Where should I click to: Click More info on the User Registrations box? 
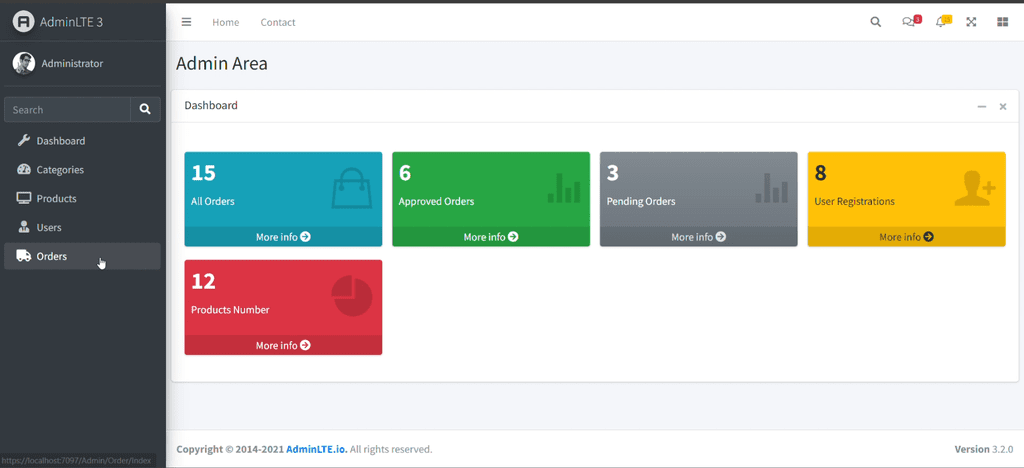[x=906, y=237]
